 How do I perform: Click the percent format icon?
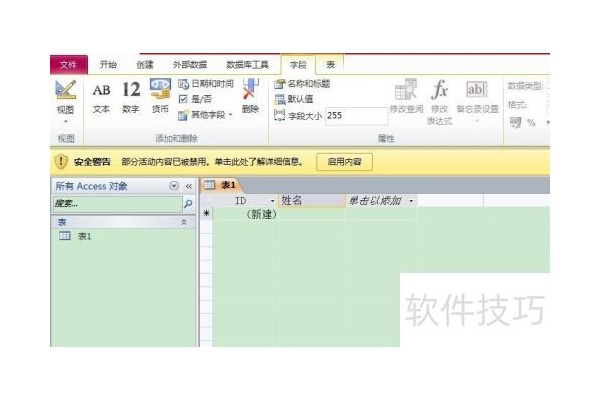[531, 123]
